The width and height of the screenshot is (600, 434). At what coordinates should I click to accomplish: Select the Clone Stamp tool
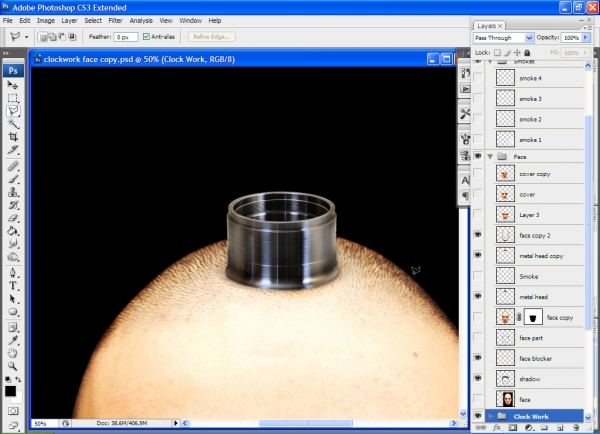click(x=13, y=192)
